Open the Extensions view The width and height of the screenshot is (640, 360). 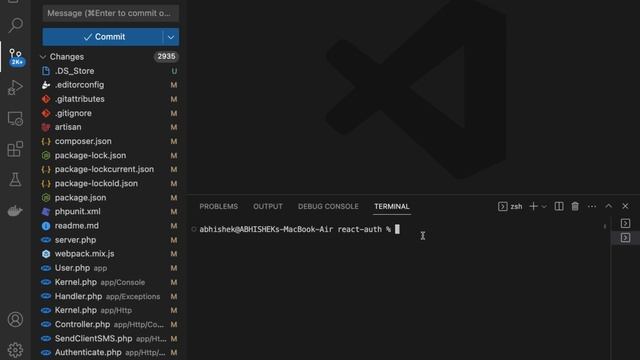(x=16, y=149)
